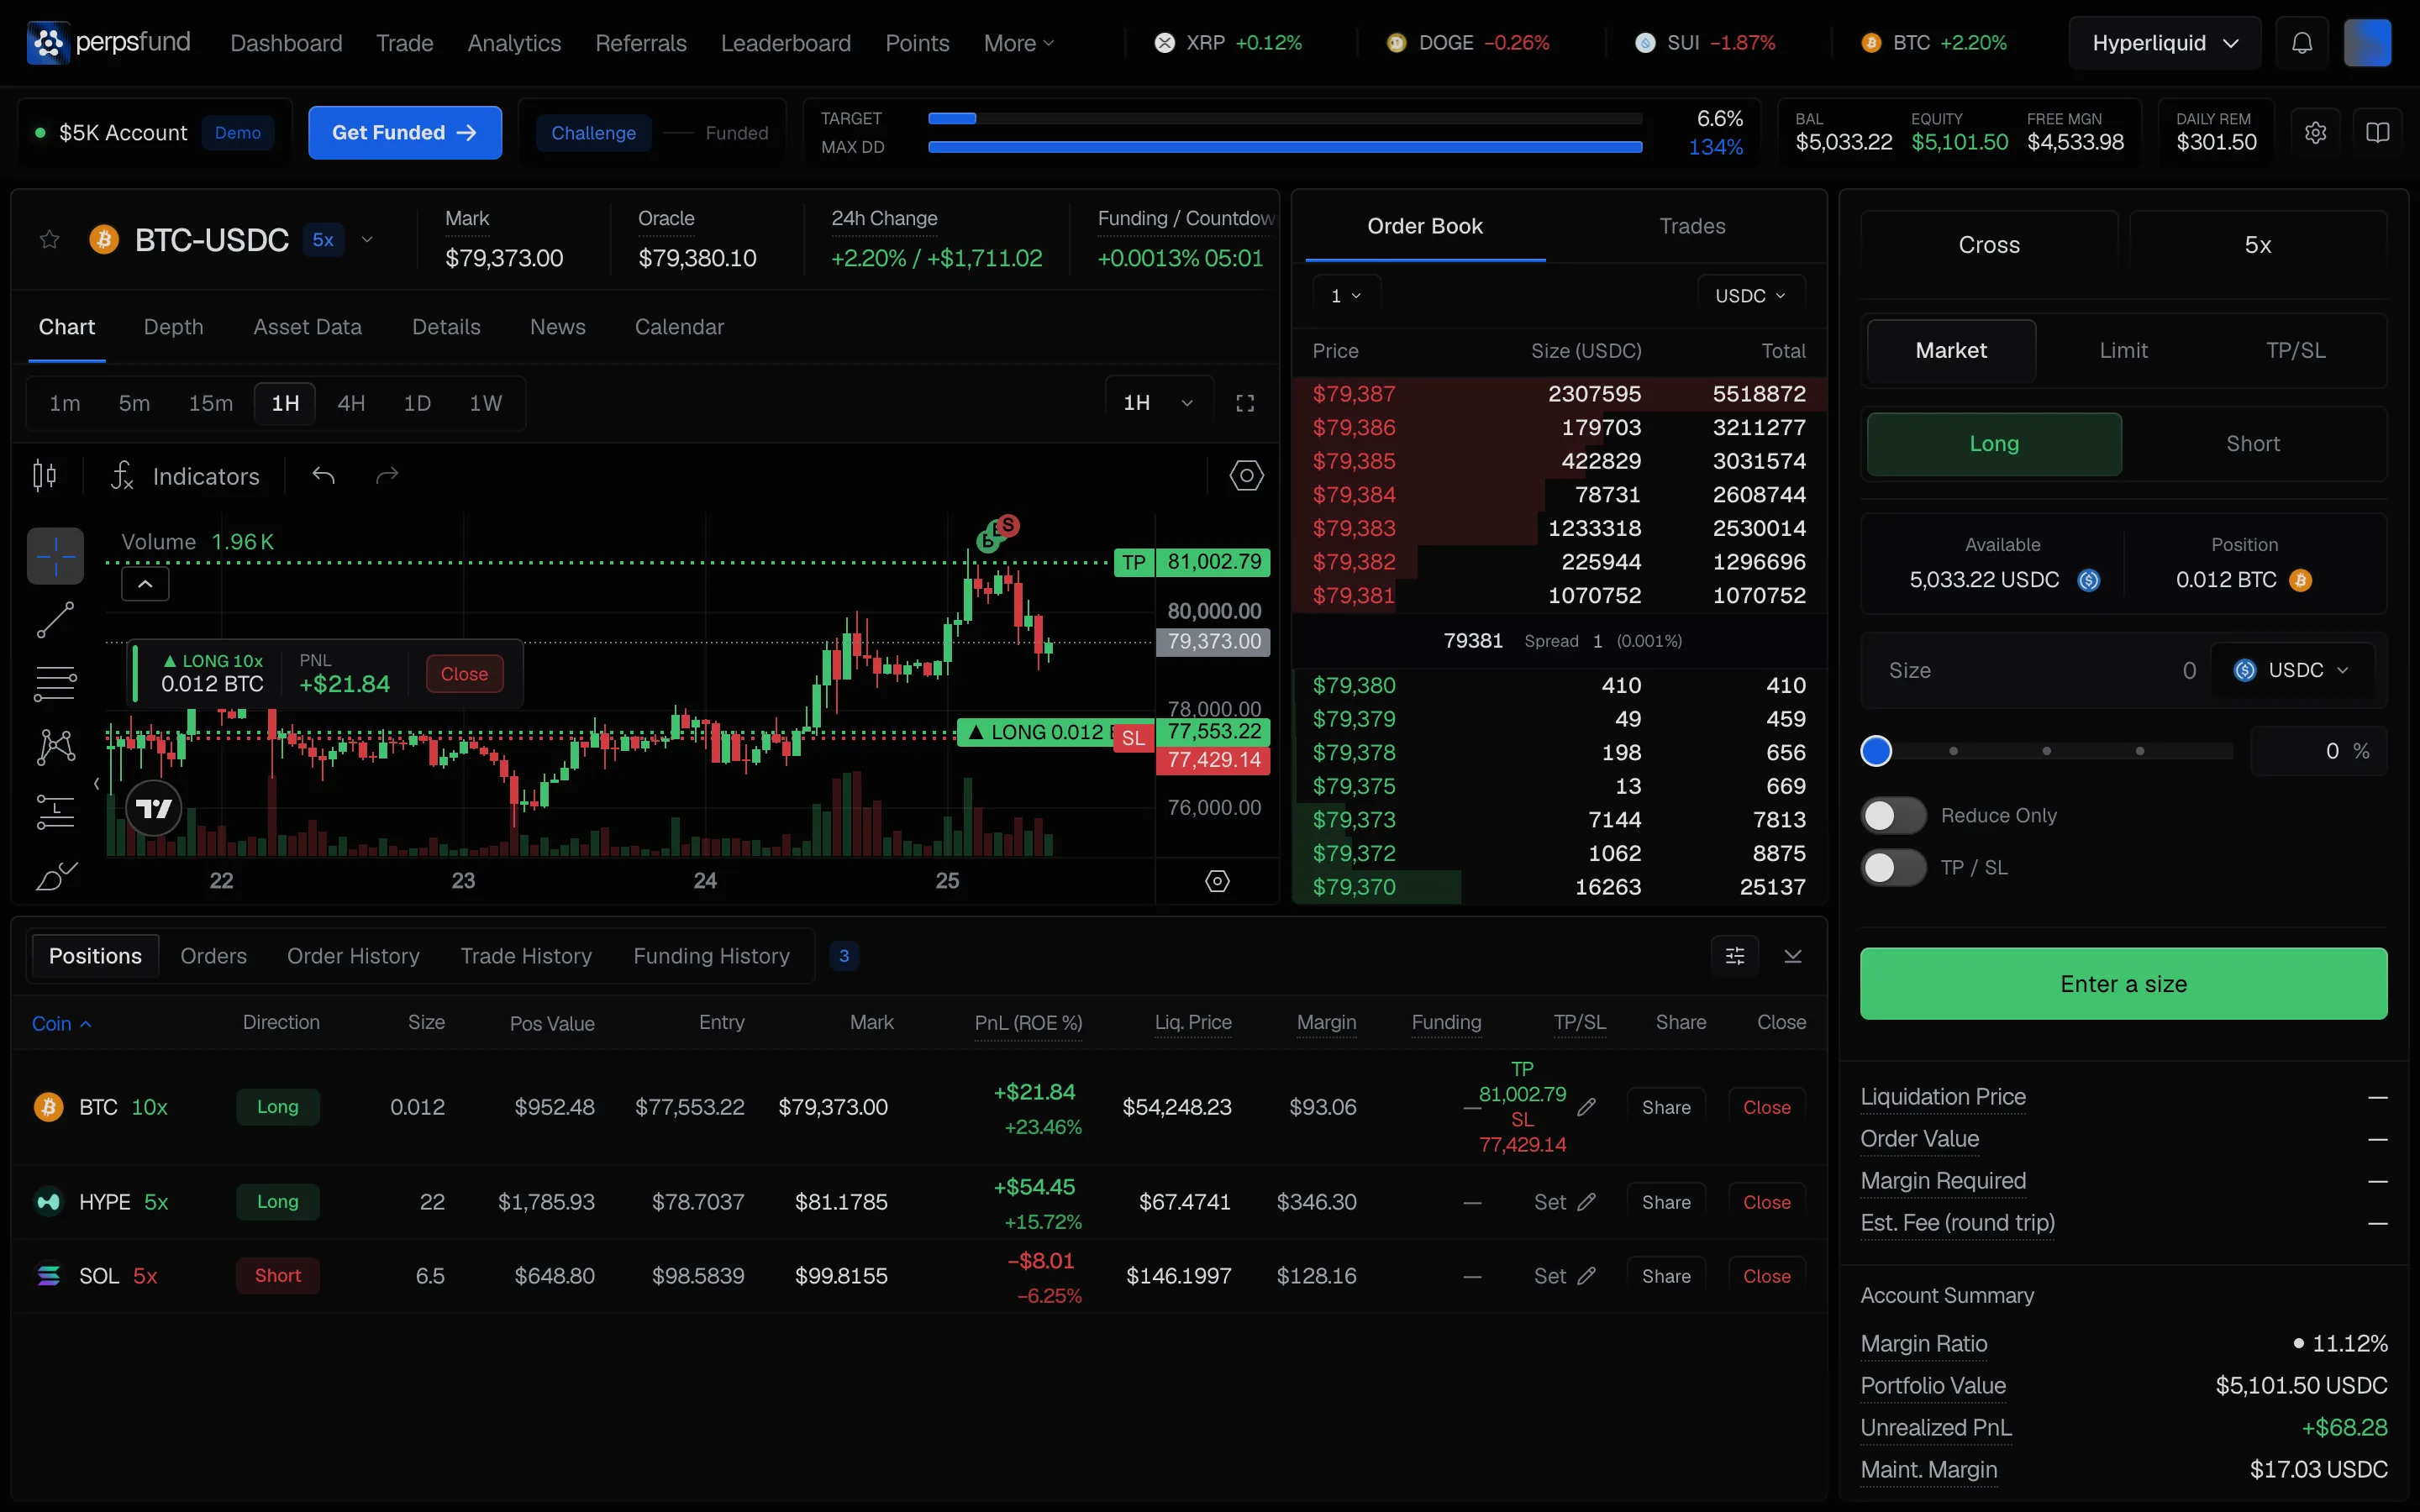Image resolution: width=2420 pixels, height=1512 pixels.
Task: Open the notifications bell
Action: tap(2302, 43)
